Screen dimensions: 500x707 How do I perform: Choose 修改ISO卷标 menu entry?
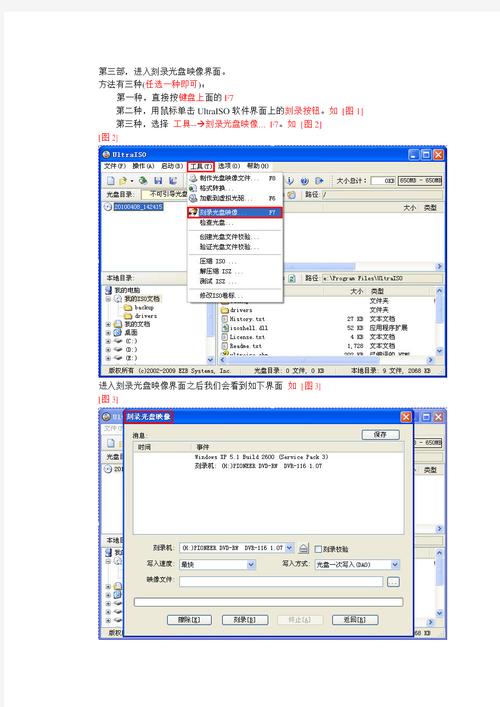pos(235,296)
